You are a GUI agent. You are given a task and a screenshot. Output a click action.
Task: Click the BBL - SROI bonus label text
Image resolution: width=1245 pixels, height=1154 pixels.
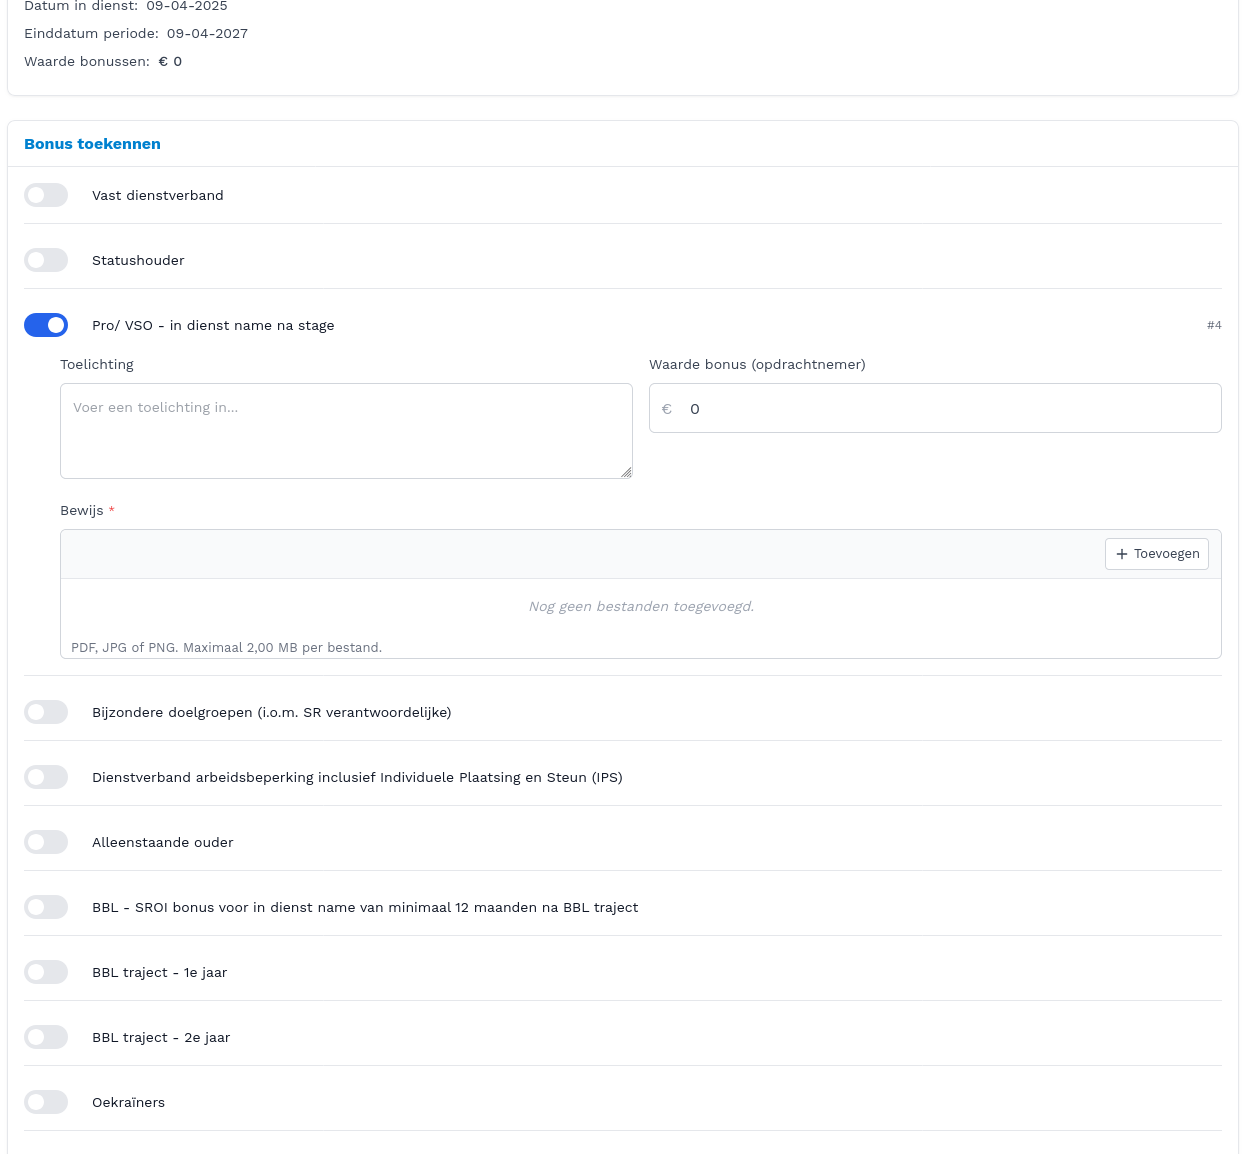365,907
